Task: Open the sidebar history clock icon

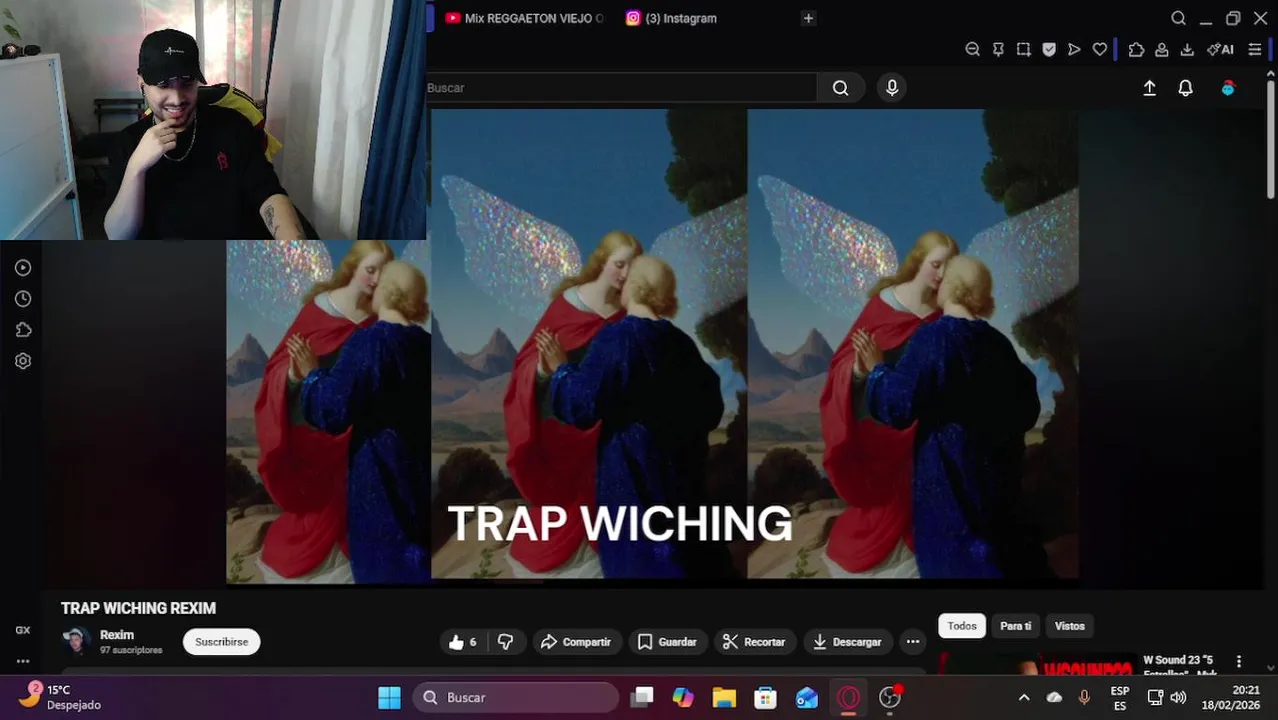Action: coord(23,299)
